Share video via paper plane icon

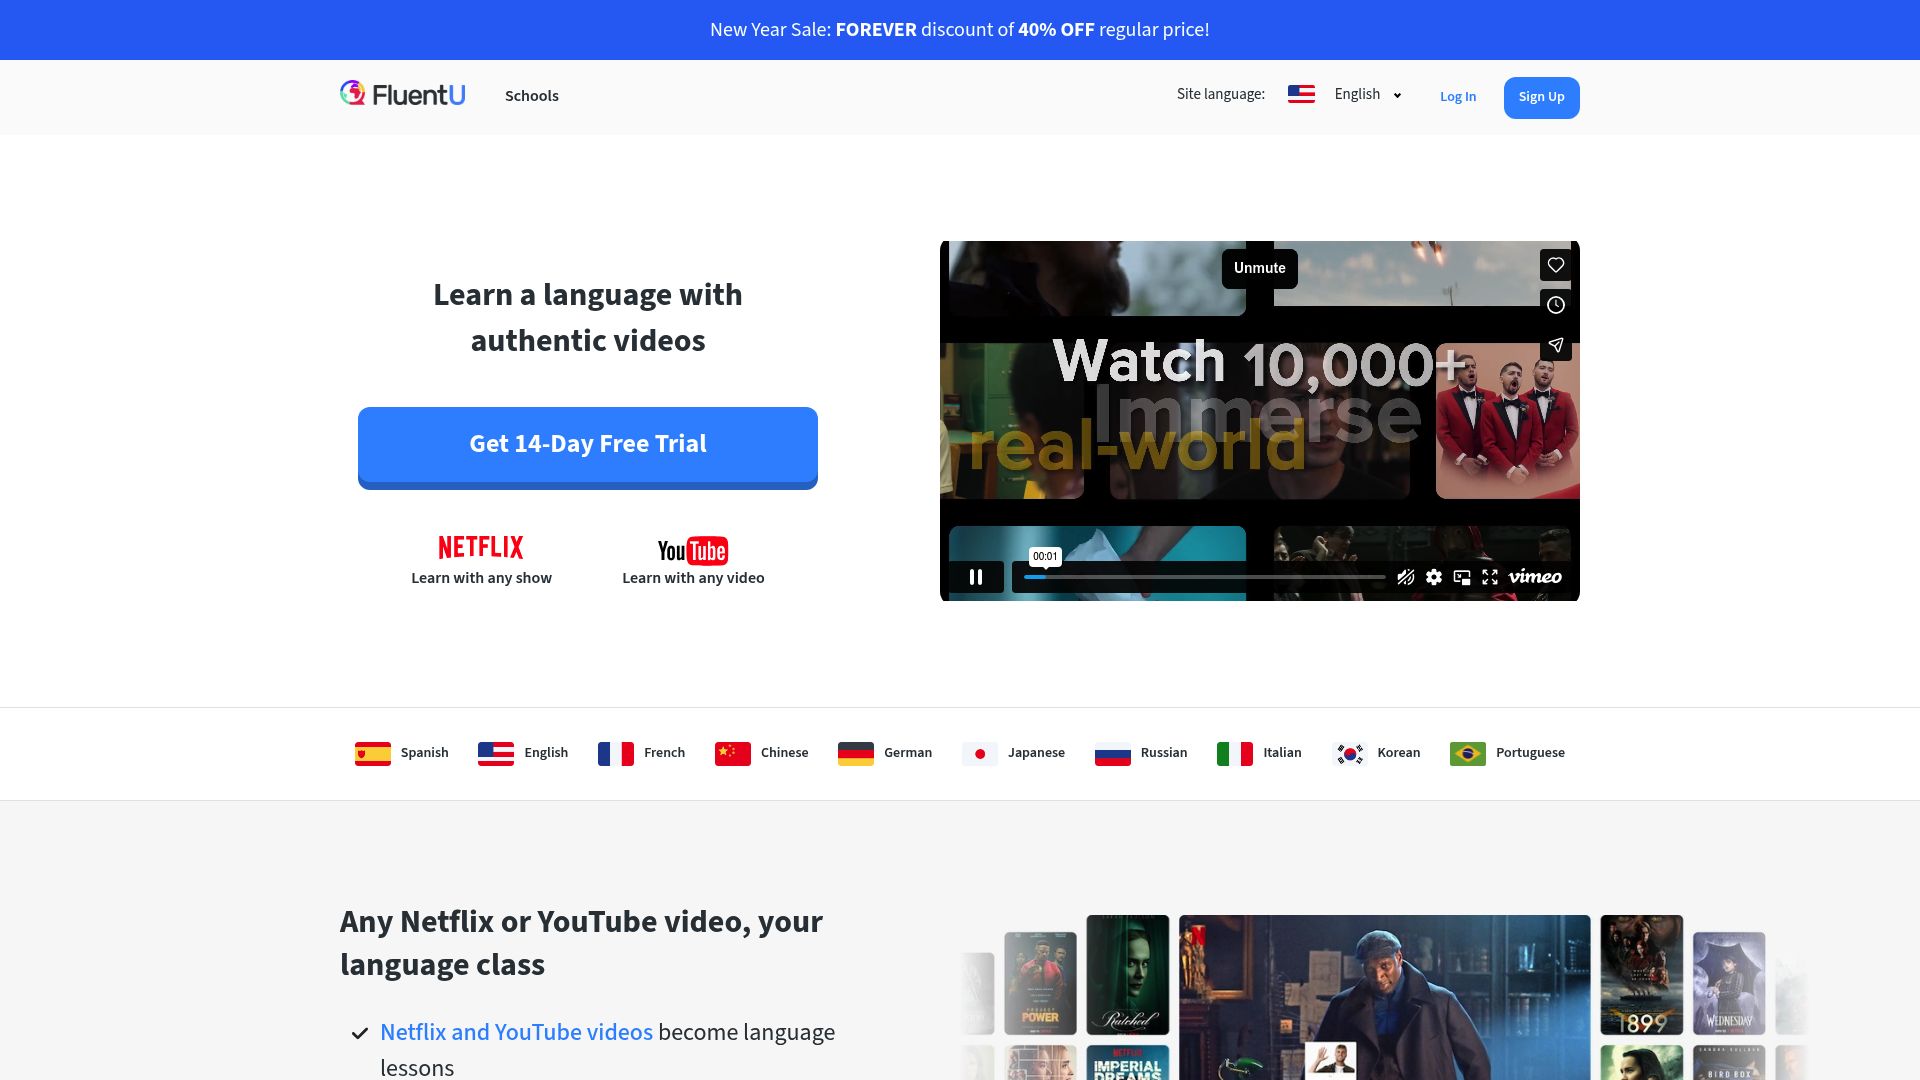[x=1556, y=345]
